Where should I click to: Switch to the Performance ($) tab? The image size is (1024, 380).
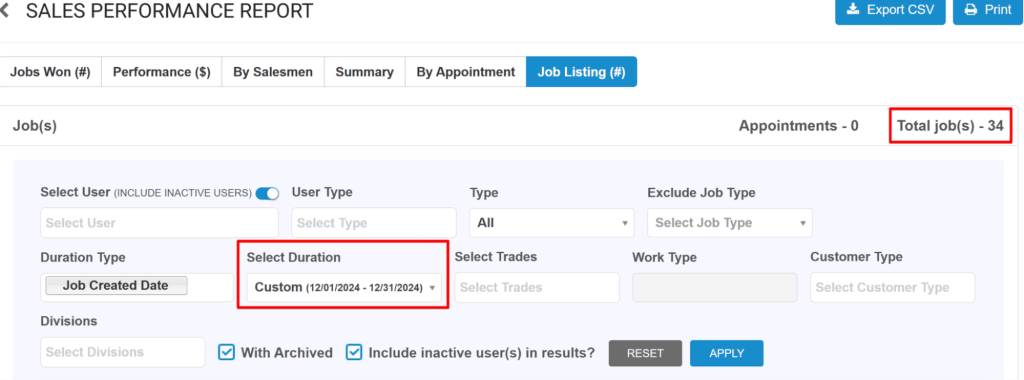tap(161, 72)
